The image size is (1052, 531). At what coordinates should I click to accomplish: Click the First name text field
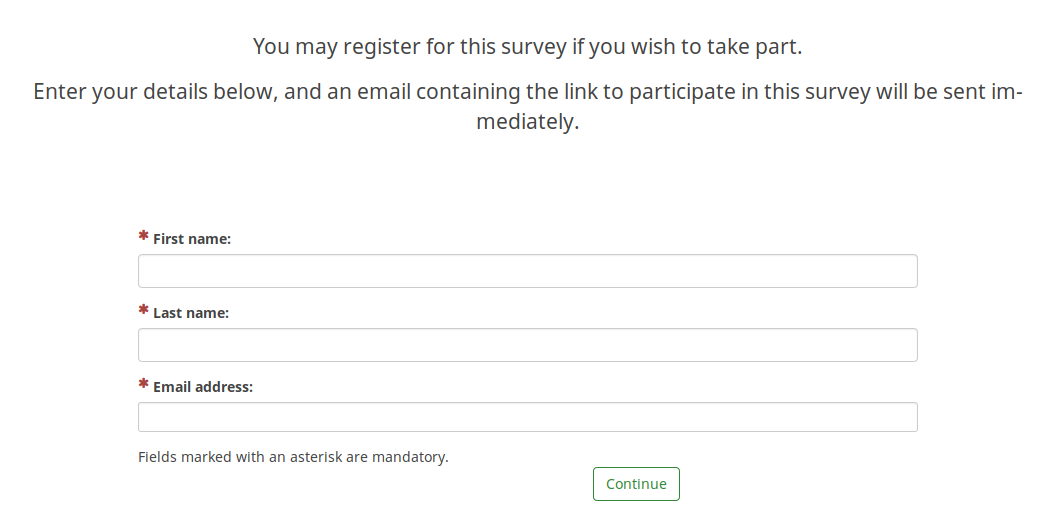tap(527, 271)
